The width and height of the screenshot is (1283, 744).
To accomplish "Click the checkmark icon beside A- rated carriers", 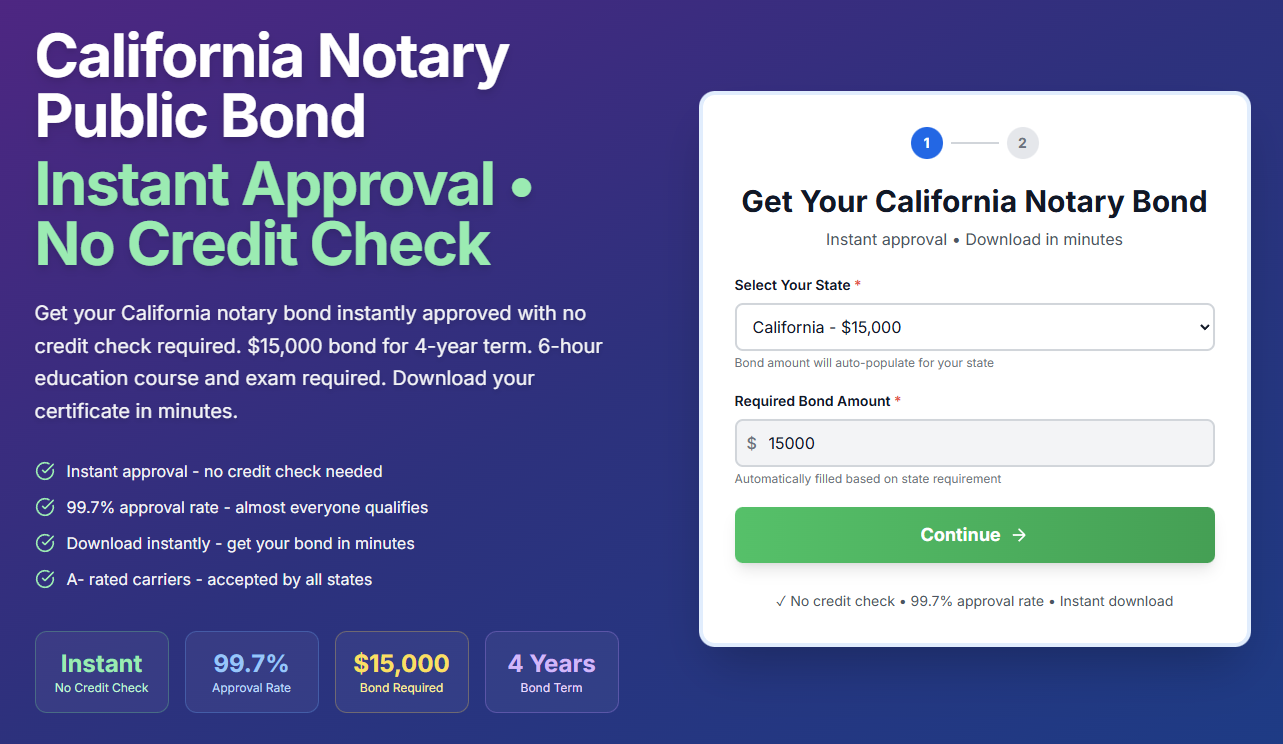I will [x=45, y=579].
